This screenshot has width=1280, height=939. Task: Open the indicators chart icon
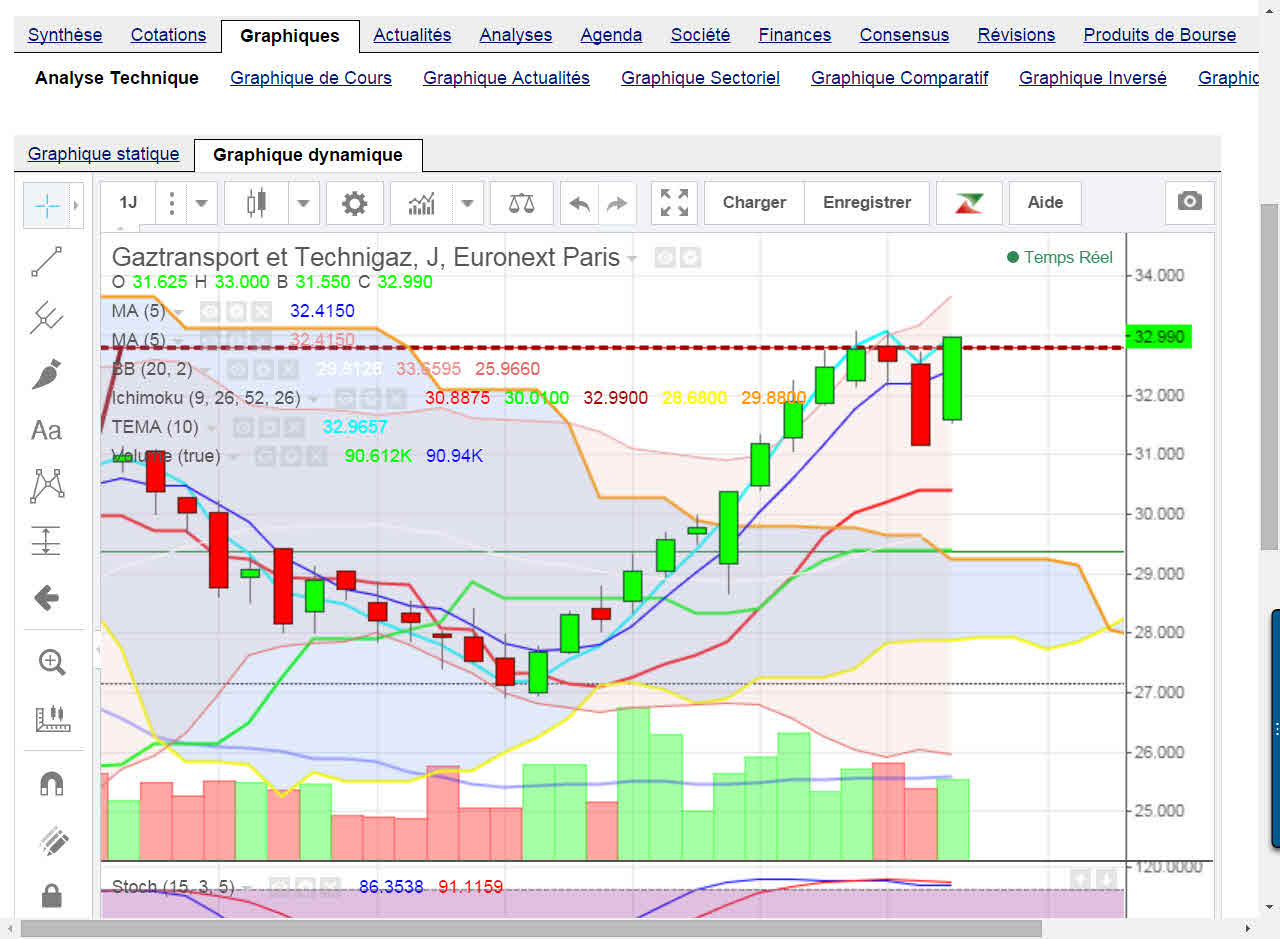tap(421, 203)
